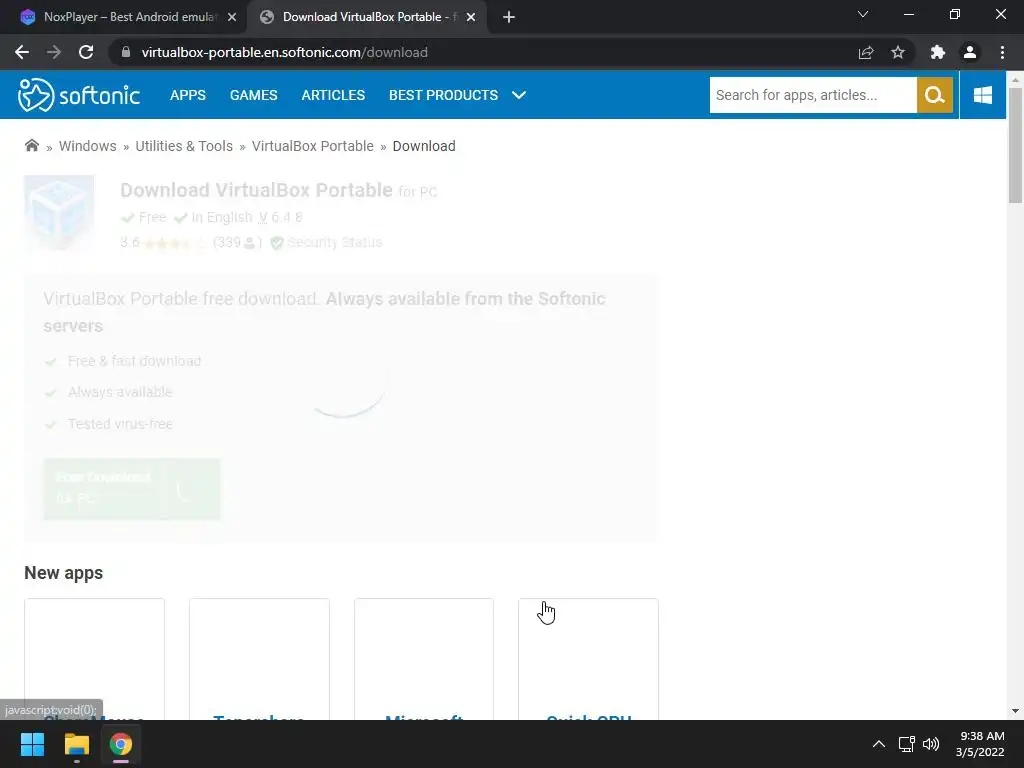The image size is (1024, 768).
Task: Click Chrome icon on taskbar
Action: coord(121,744)
